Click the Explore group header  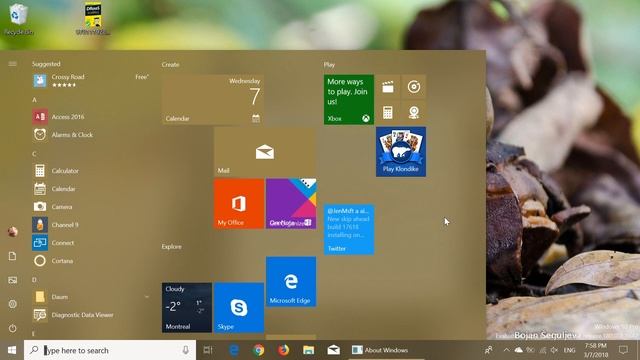point(171,247)
